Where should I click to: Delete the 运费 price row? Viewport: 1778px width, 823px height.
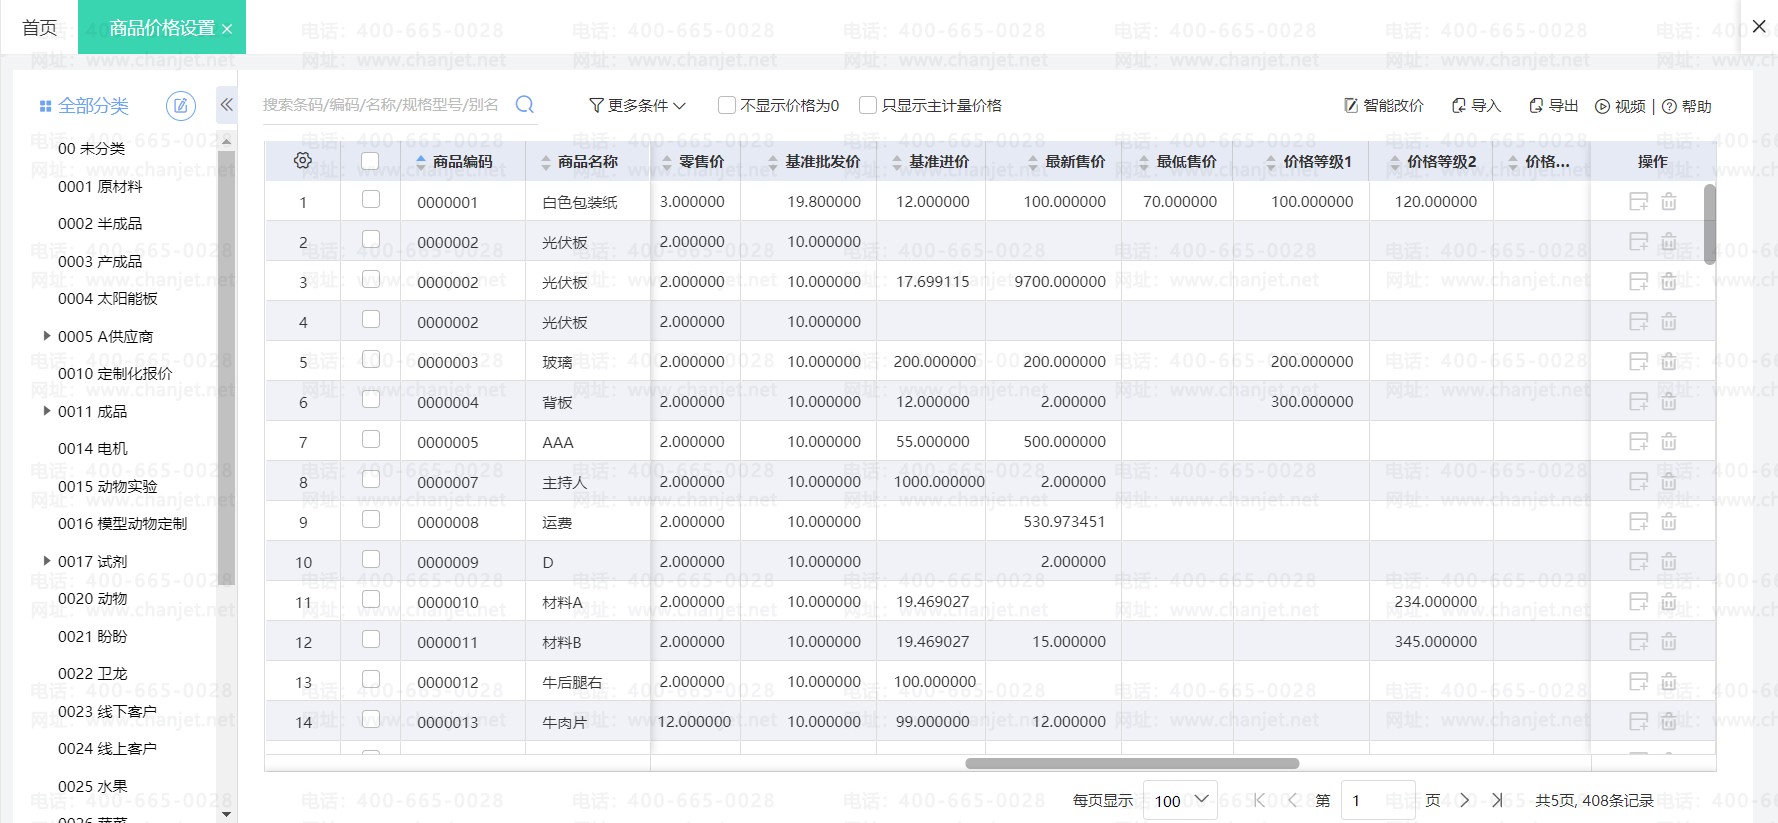coord(1669,521)
